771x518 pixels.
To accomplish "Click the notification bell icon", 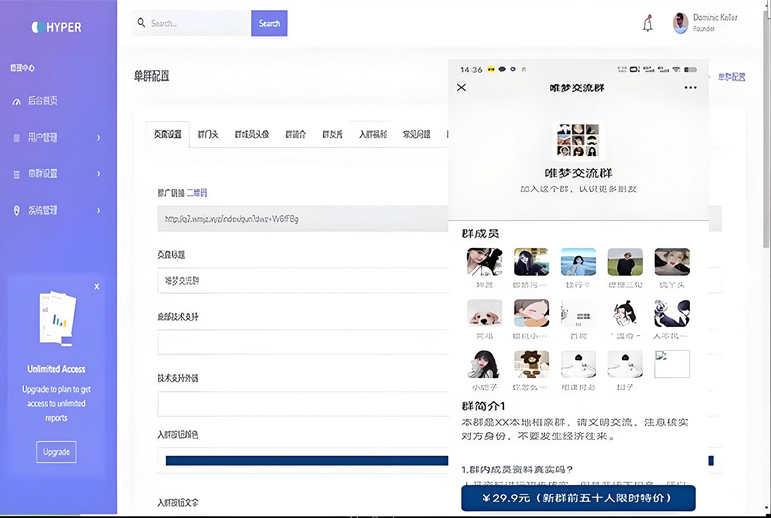I will coord(647,24).
